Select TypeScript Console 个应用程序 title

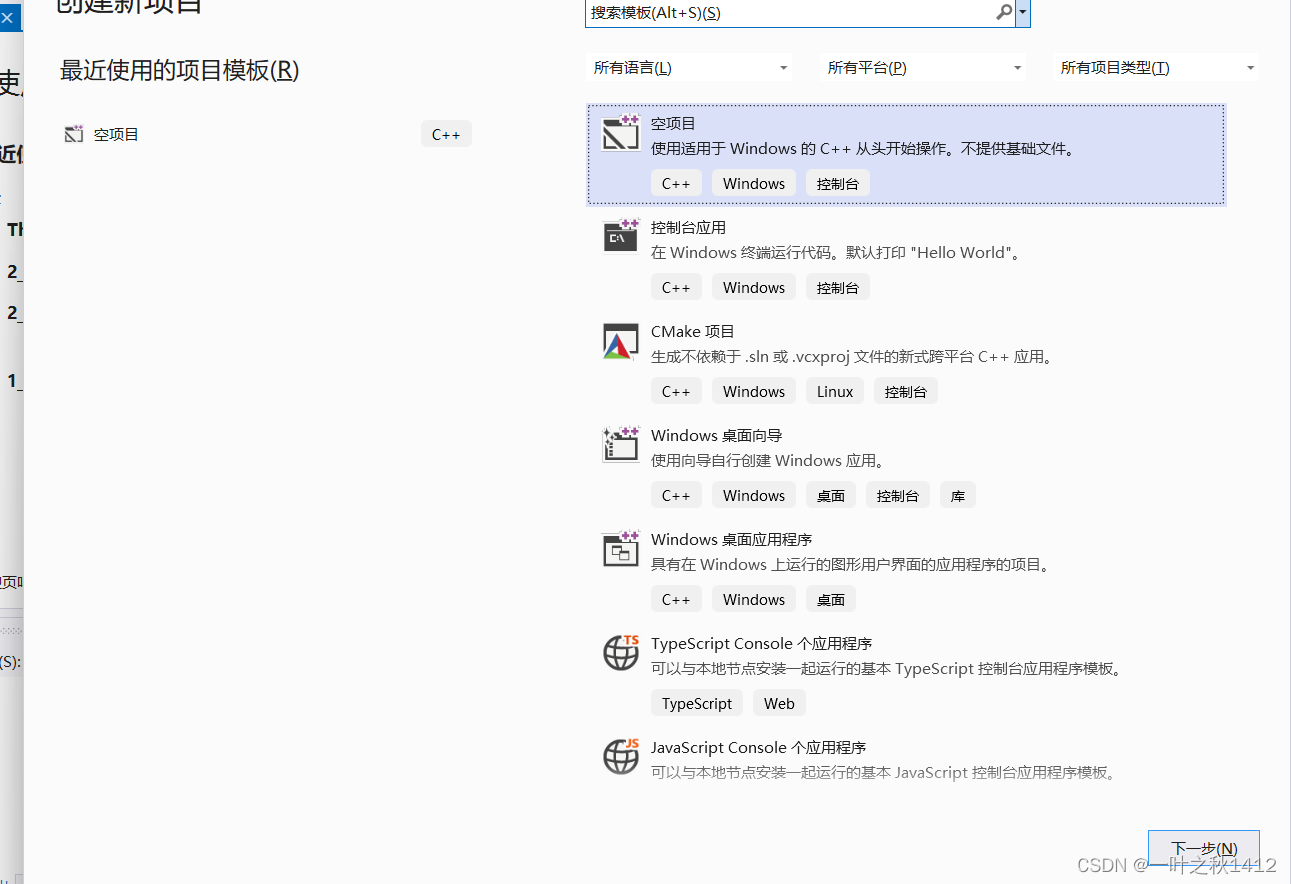761,644
